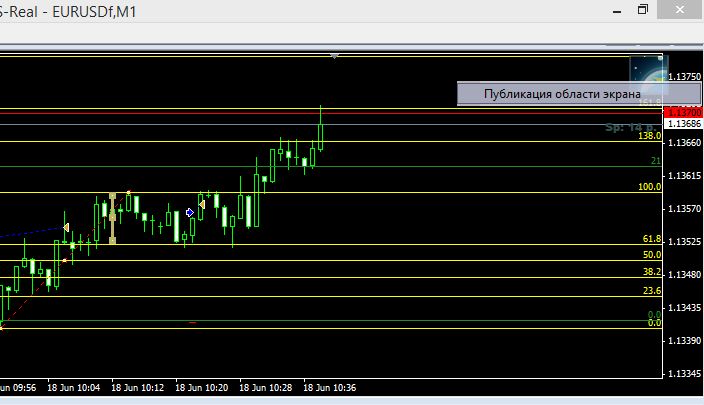This screenshot has height=405, width=704.
Task: Click the "Sp: 14 p." spread label
Action: point(630,128)
